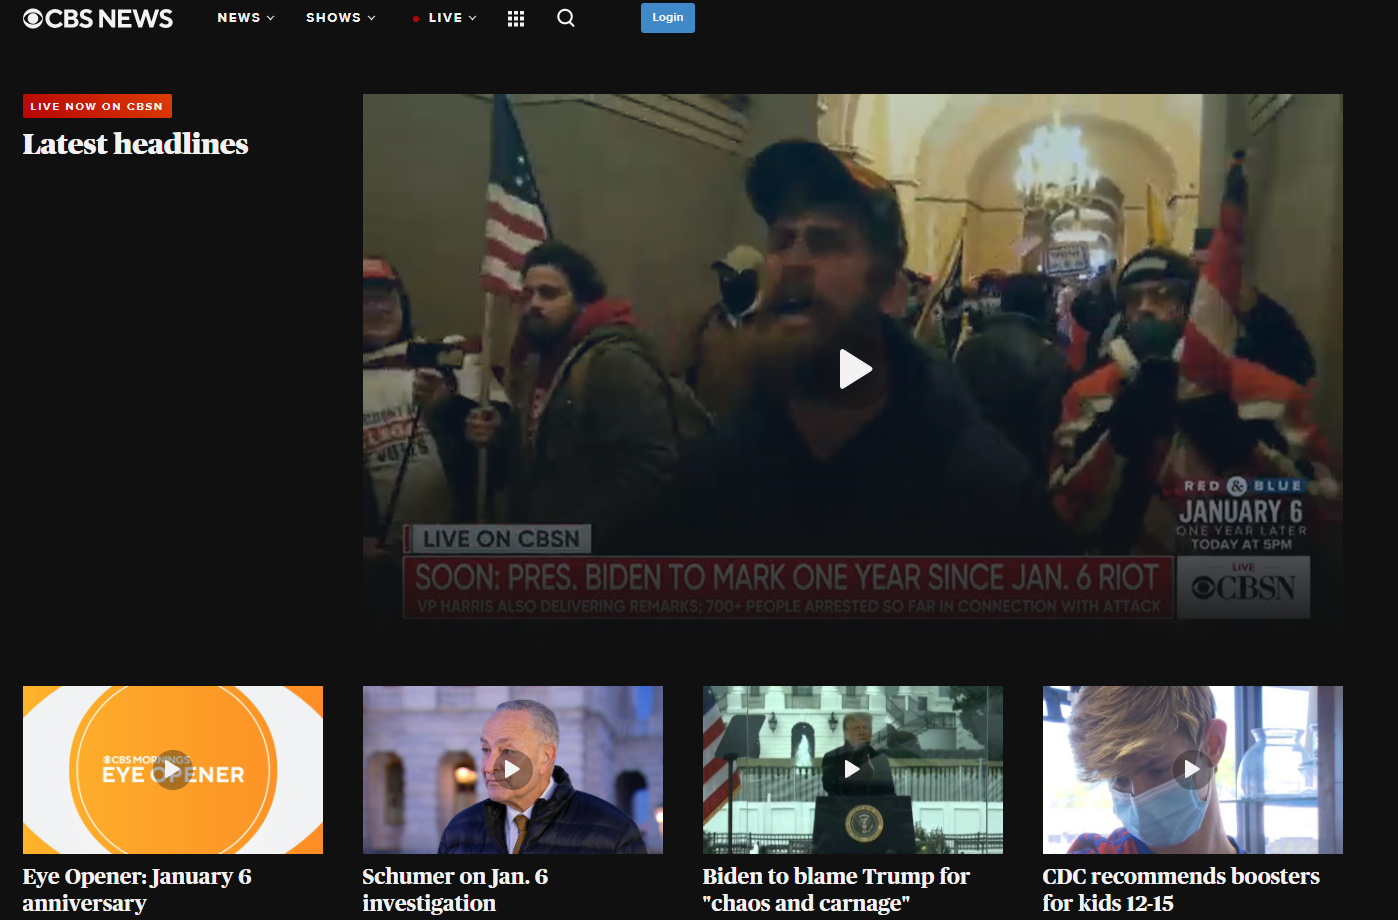Click the Live Now on CBSN badge
This screenshot has width=1398, height=920.
97,106
